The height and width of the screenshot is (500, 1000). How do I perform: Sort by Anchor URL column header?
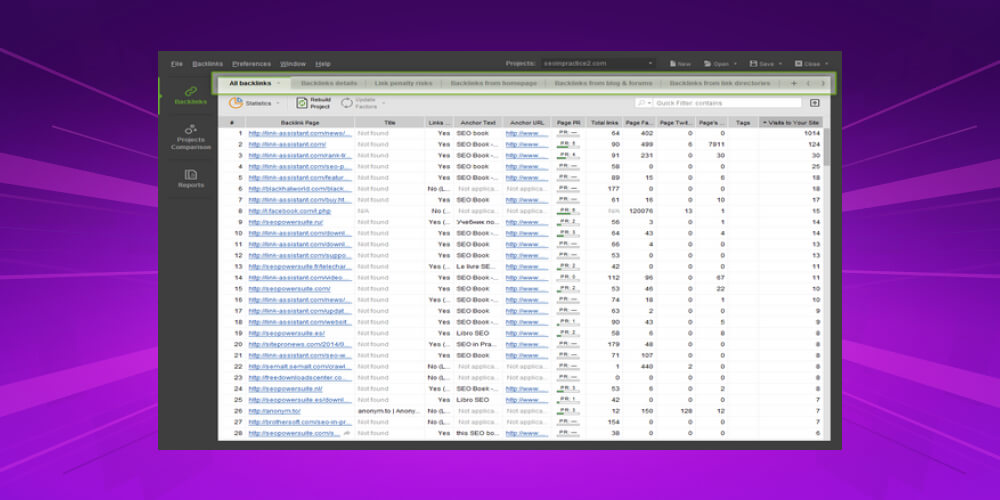[x=527, y=122]
